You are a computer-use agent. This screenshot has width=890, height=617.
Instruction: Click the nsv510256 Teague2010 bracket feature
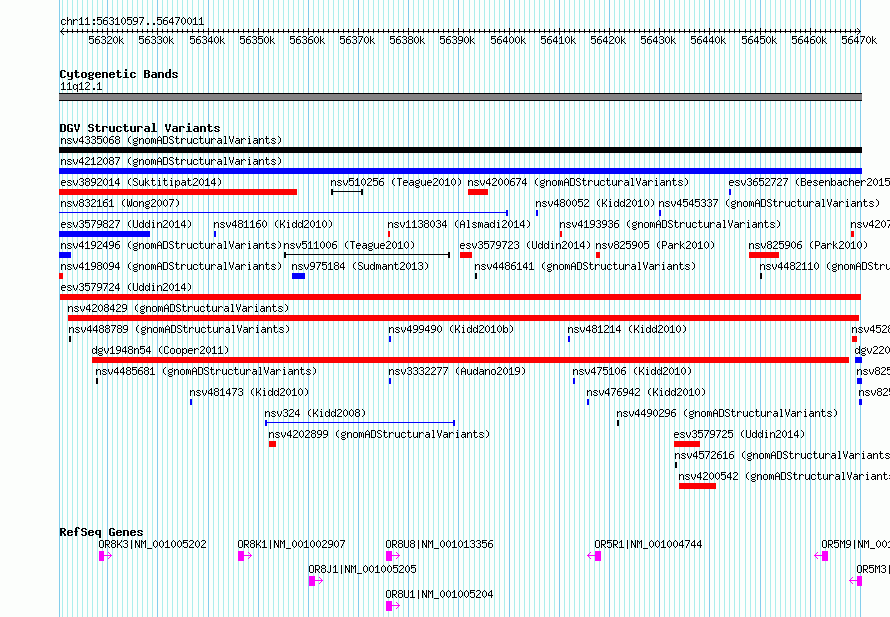(x=347, y=192)
